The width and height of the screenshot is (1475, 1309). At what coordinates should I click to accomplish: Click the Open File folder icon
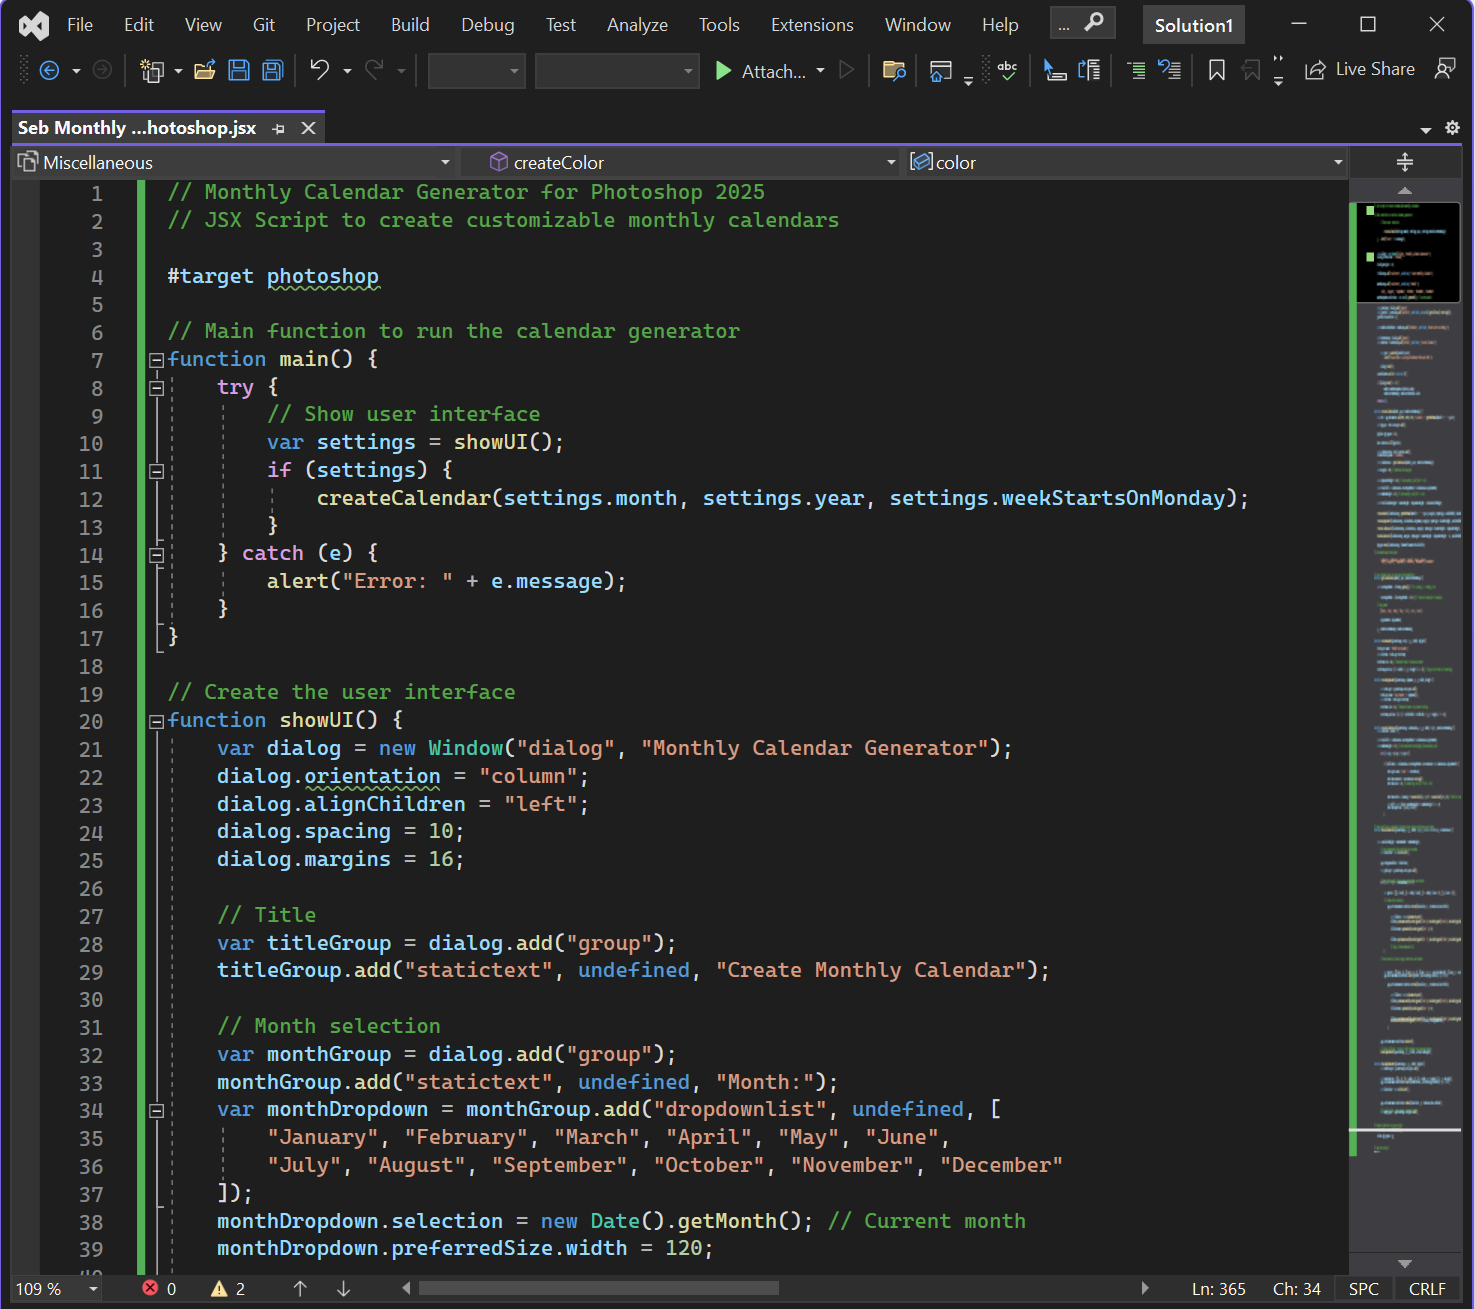pos(204,70)
